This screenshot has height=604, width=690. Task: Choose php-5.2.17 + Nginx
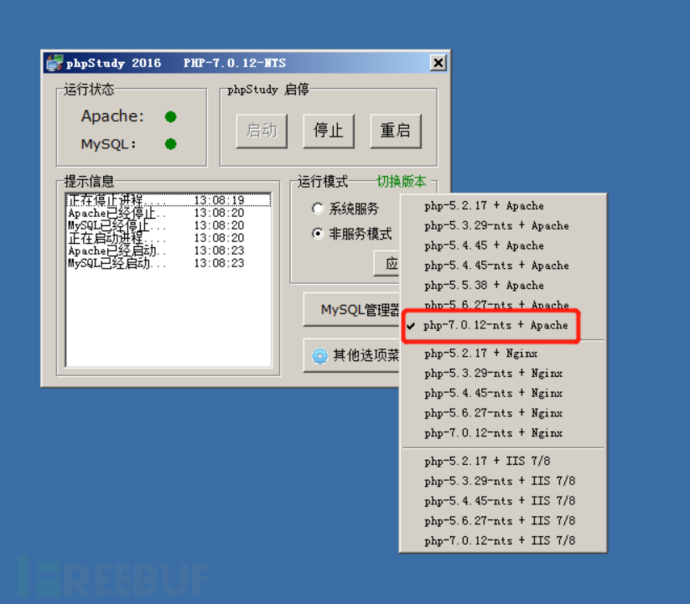click(x=503, y=354)
